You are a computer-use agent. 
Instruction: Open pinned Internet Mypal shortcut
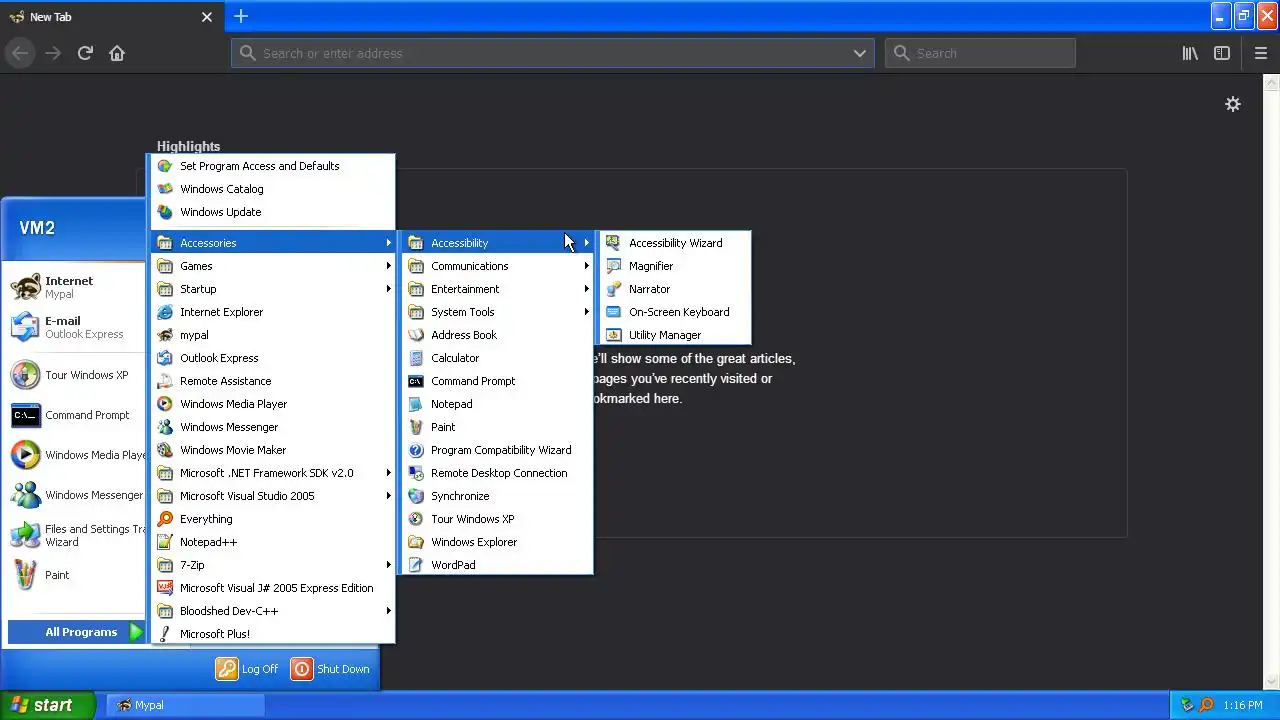77,287
